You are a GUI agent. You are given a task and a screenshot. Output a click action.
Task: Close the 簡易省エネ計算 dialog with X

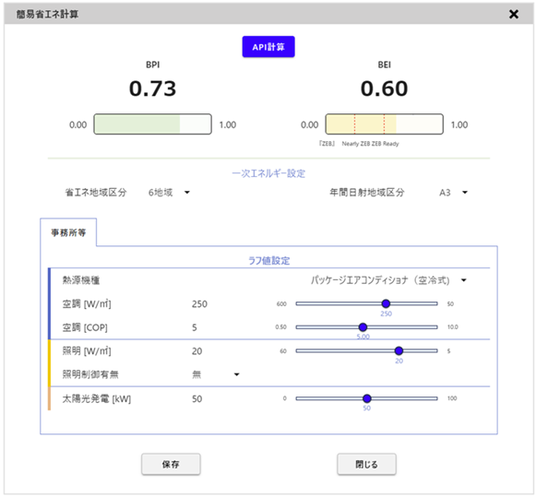pyautogui.click(x=513, y=14)
